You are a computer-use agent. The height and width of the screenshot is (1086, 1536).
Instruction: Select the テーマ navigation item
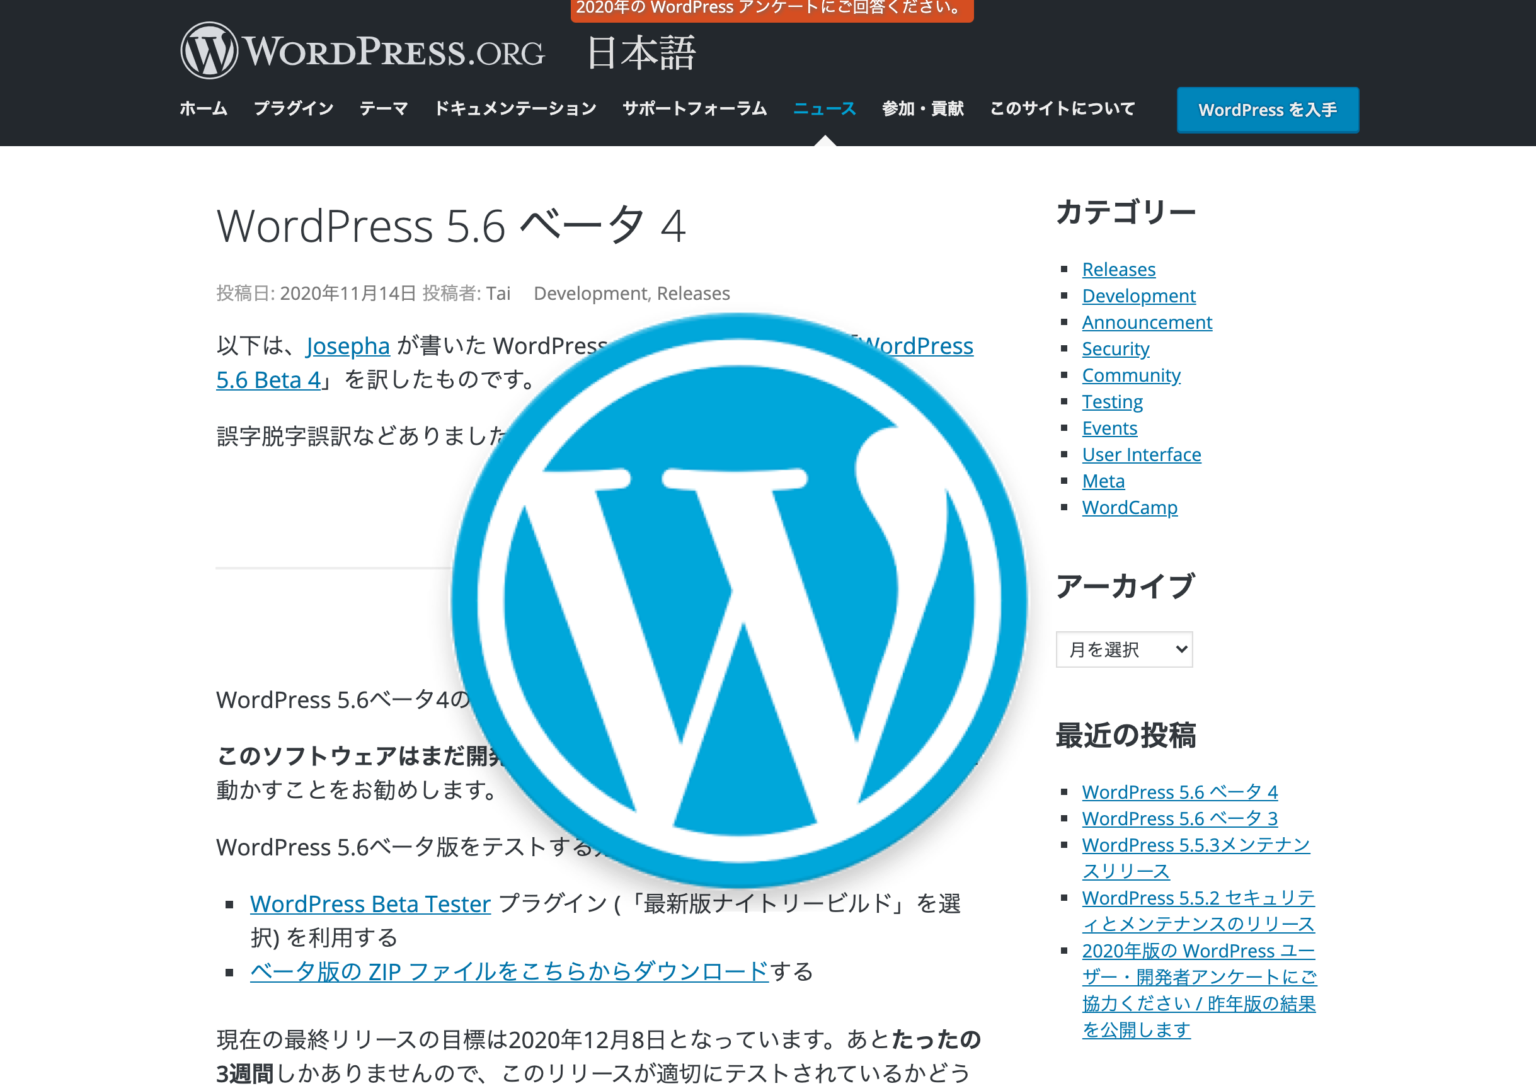pyautogui.click(x=383, y=108)
